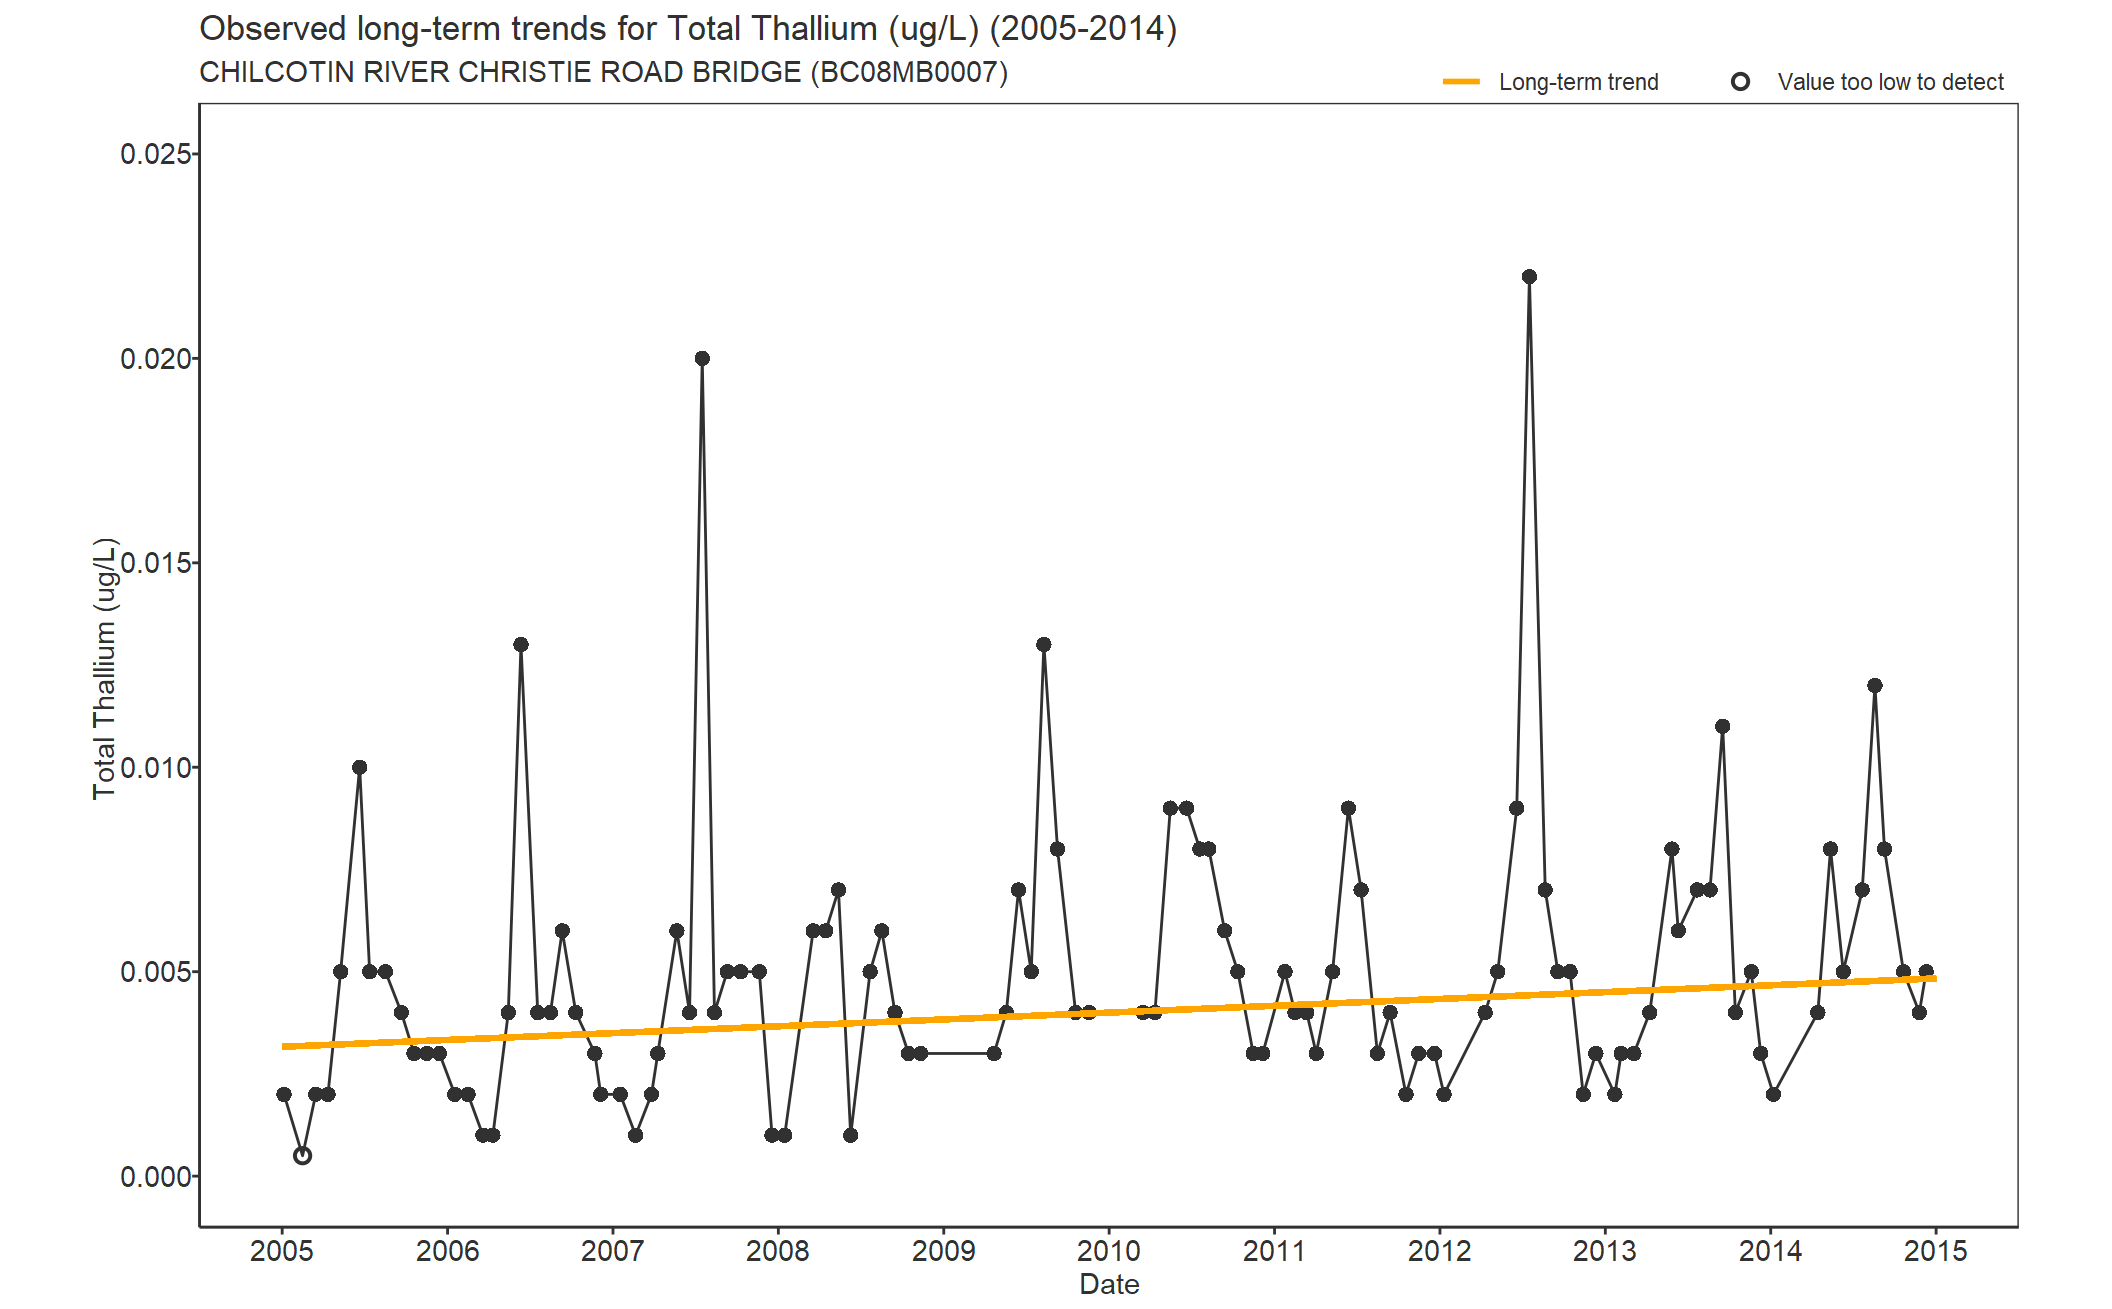Click the x-axis label 2008

778,1251
